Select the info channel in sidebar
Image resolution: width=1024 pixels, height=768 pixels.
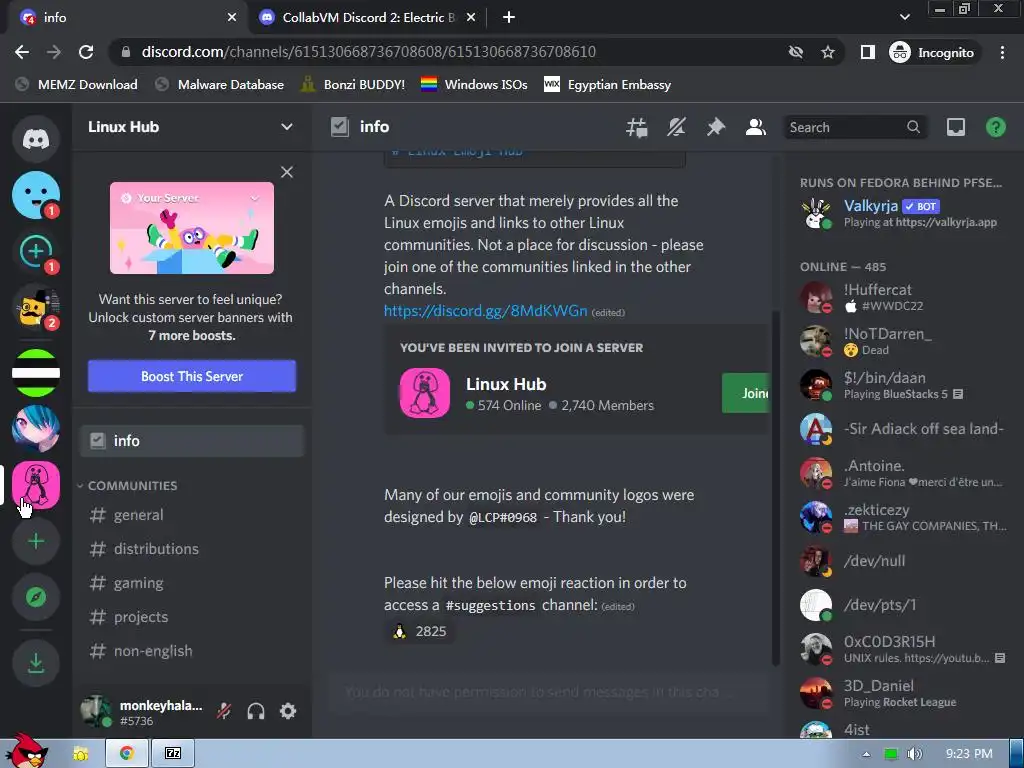pyautogui.click(x=192, y=441)
